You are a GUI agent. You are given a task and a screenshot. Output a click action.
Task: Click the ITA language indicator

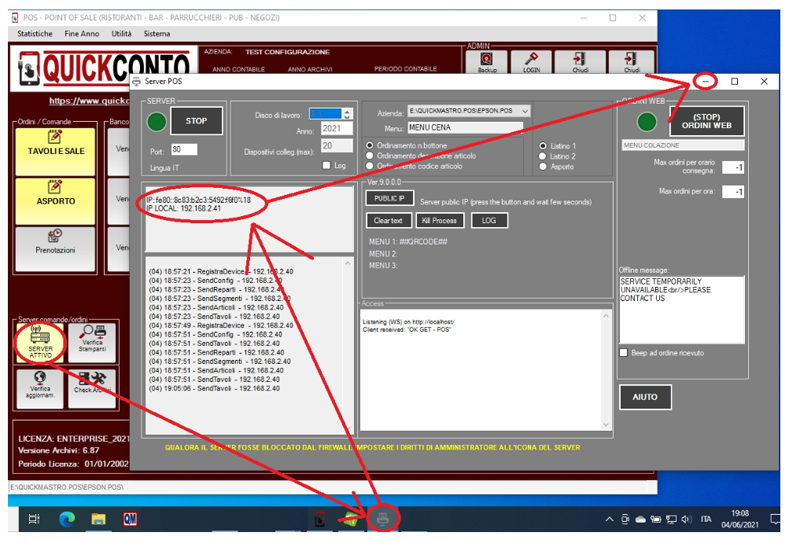(x=706, y=519)
